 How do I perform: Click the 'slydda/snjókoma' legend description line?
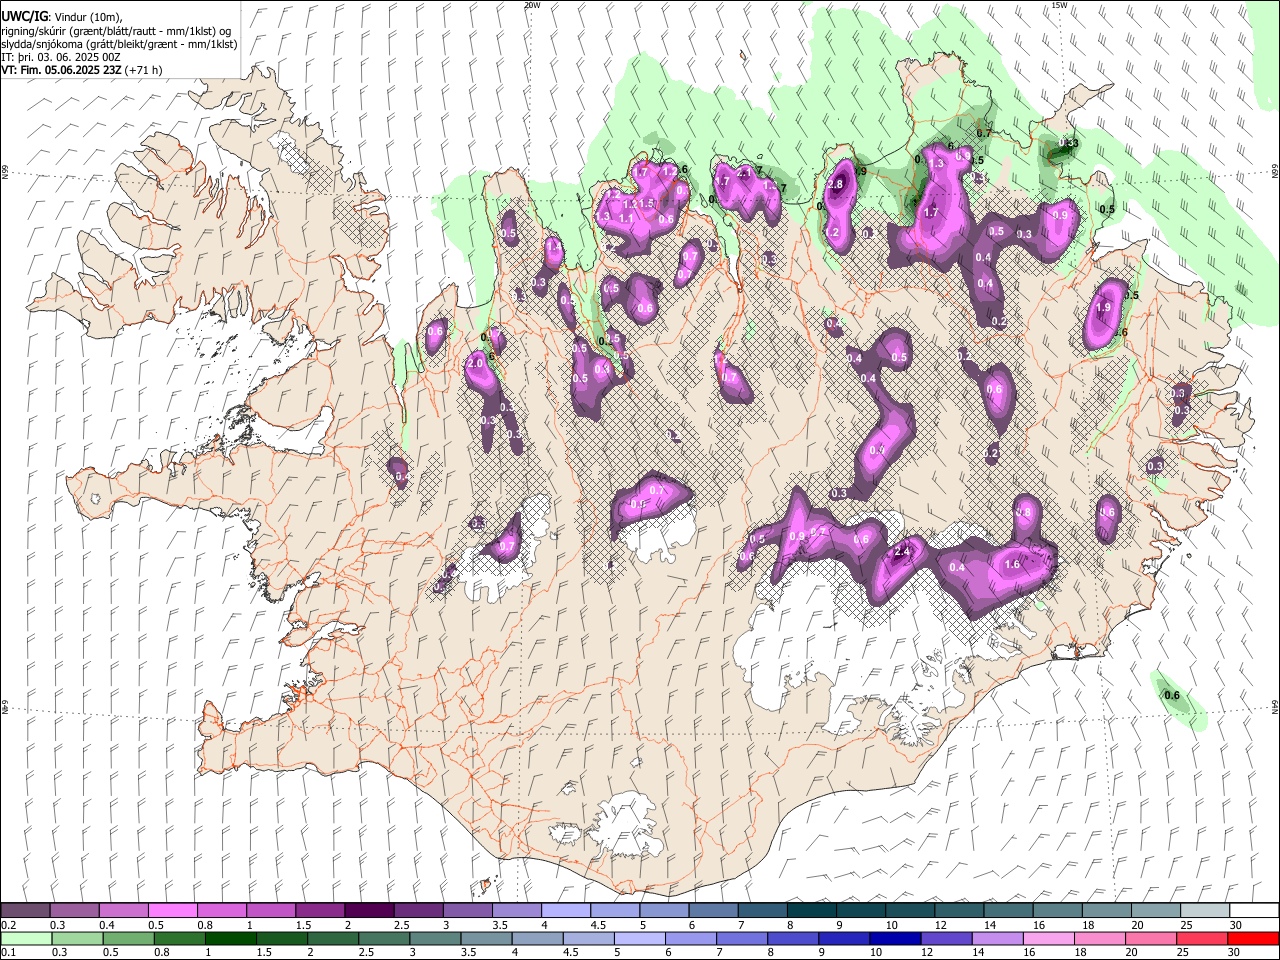119,44
